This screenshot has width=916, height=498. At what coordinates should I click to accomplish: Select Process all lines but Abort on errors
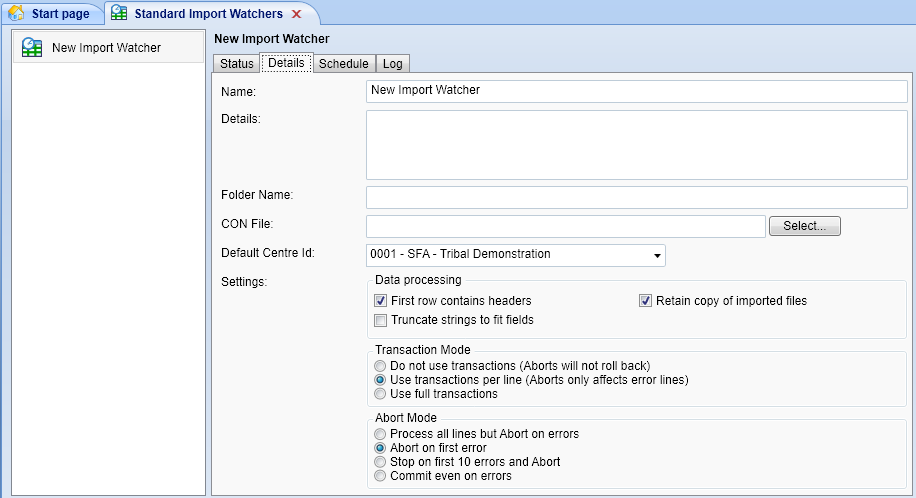pyautogui.click(x=380, y=435)
